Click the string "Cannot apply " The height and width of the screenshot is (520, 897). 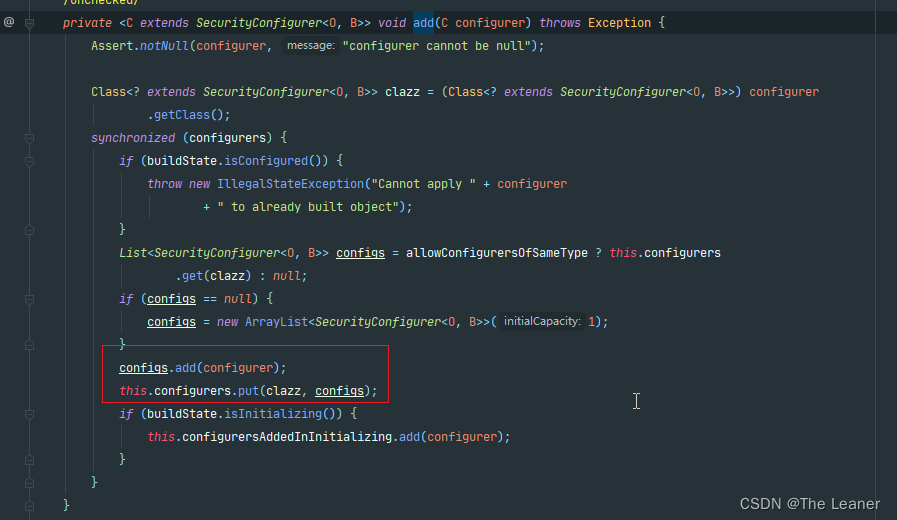click(x=423, y=184)
